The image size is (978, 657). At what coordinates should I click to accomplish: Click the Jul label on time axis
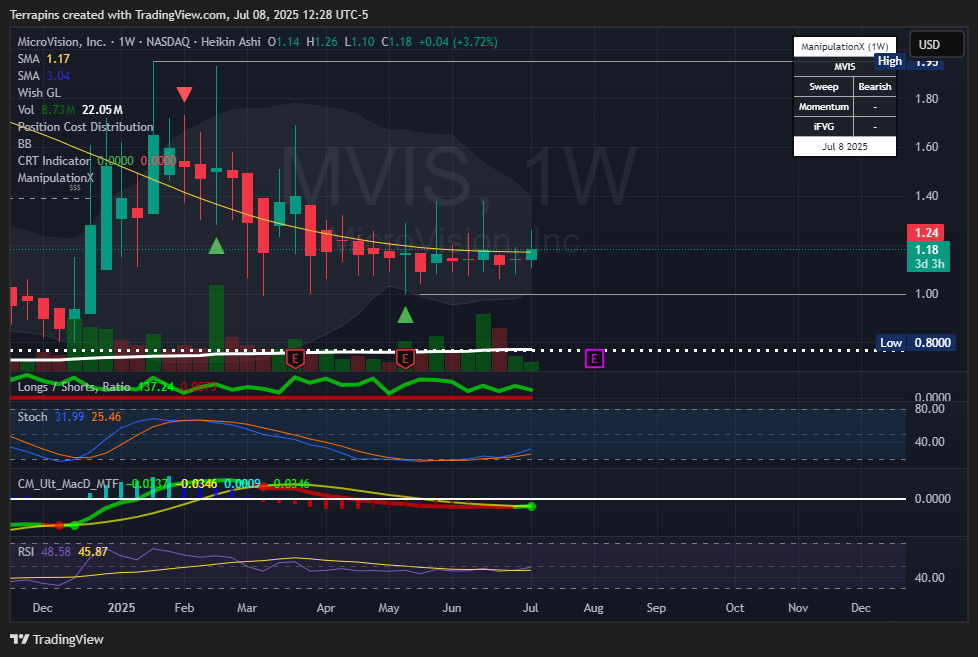531,608
